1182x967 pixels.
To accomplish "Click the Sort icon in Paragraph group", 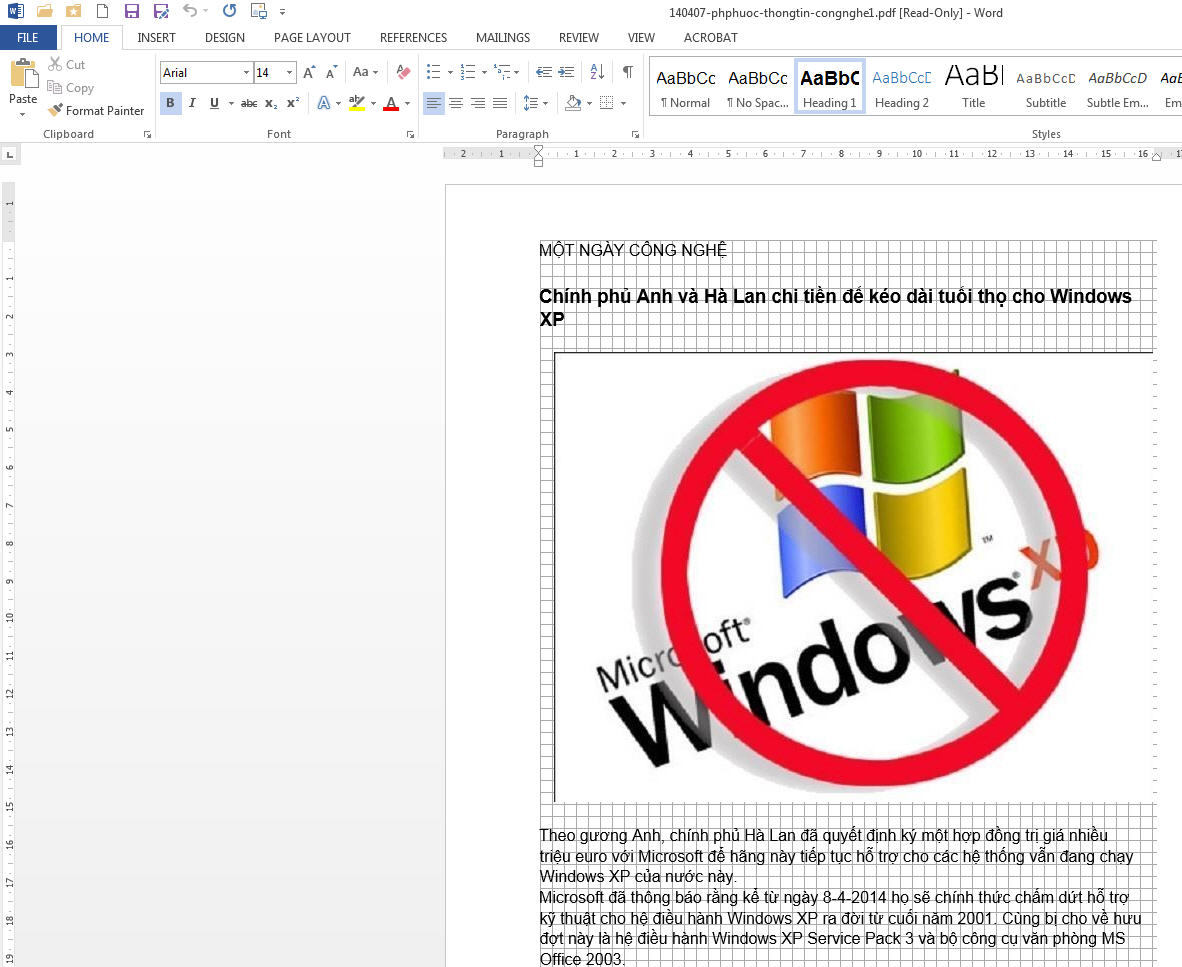I will (597, 72).
